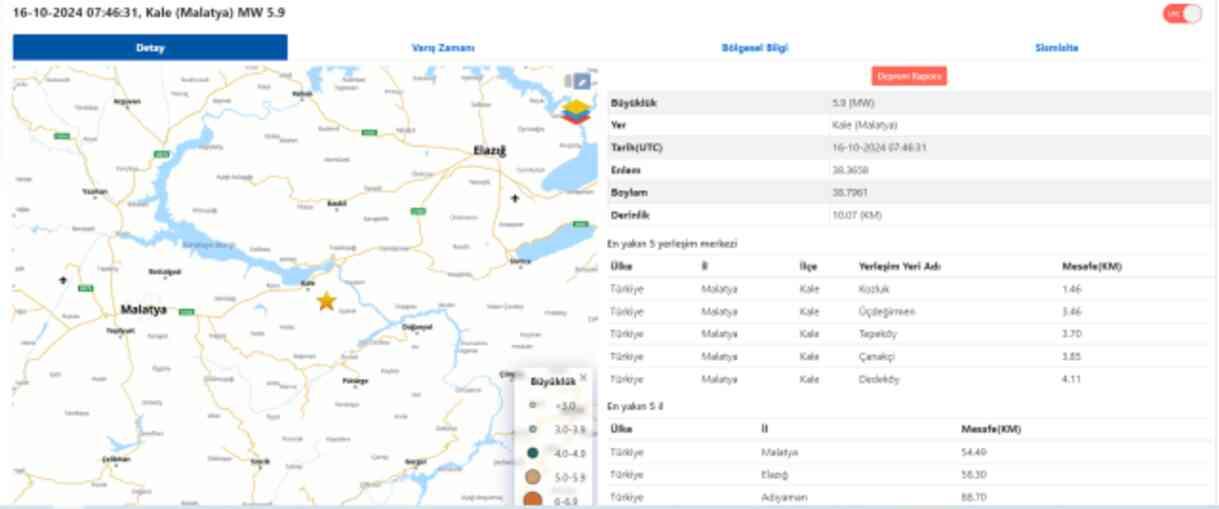The width and height of the screenshot is (1219, 509).
Task: Select the Kozluk settlement row
Action: tap(873, 289)
